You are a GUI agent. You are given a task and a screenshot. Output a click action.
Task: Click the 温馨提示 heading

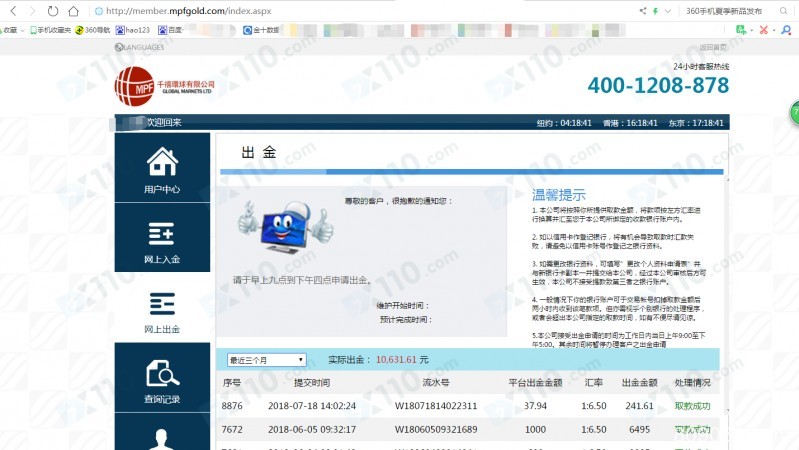558,195
